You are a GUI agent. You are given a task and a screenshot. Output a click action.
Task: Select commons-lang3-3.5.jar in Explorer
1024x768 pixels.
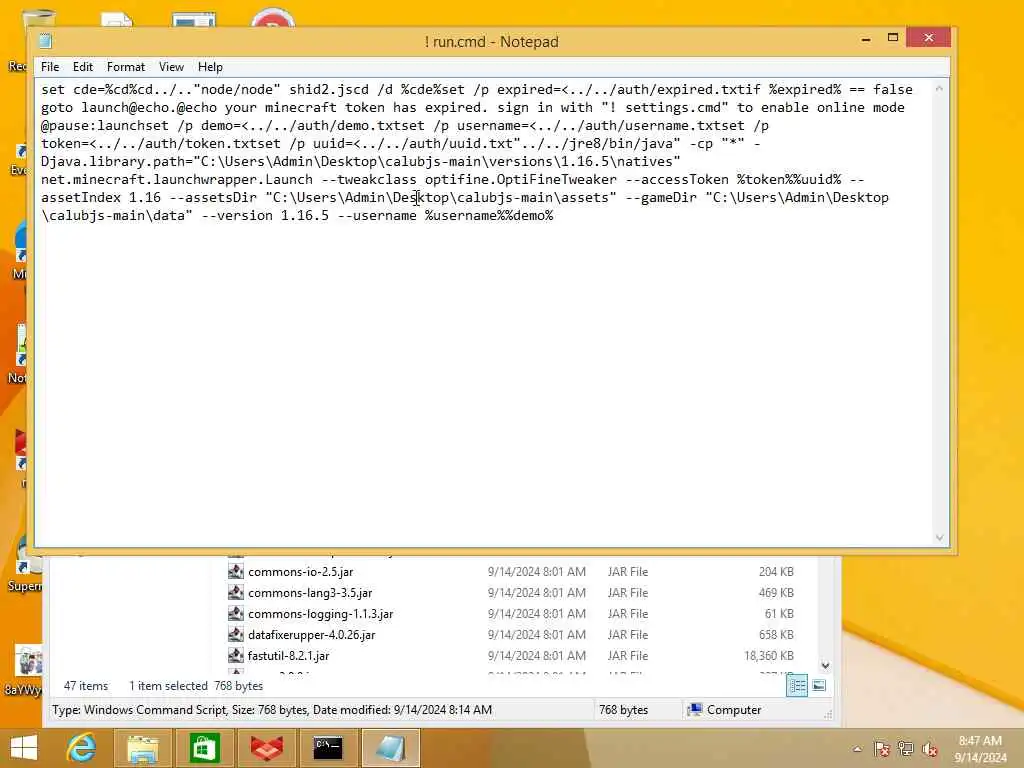tap(310, 592)
